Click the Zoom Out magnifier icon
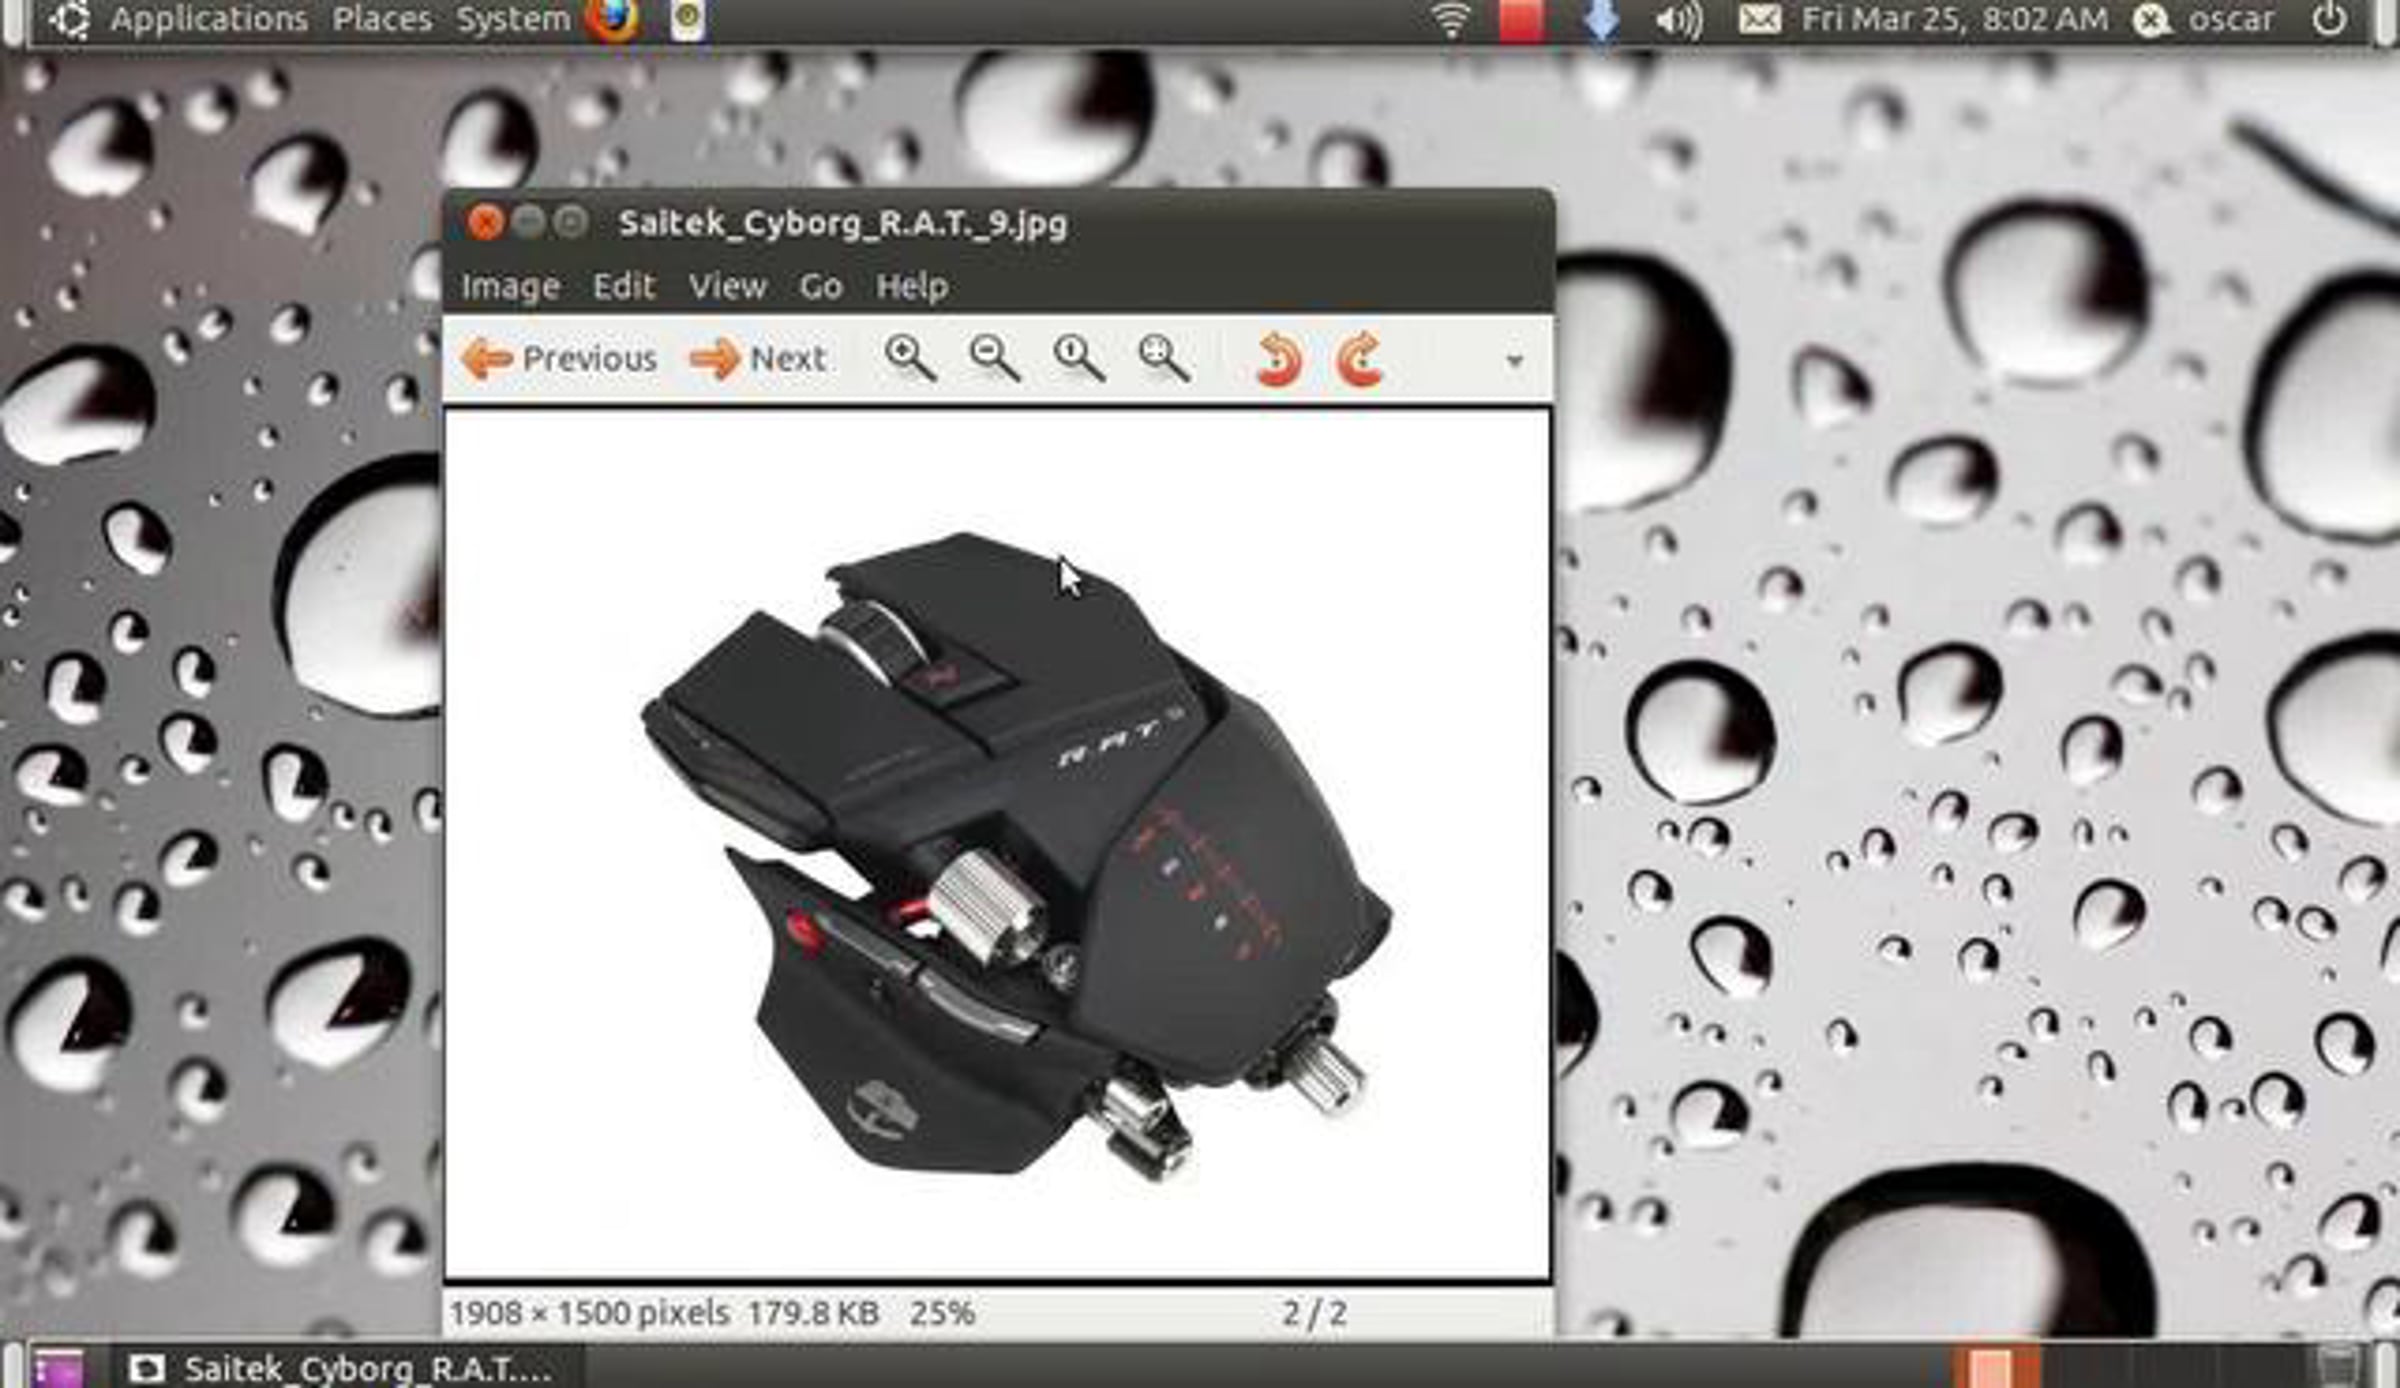 click(x=994, y=357)
